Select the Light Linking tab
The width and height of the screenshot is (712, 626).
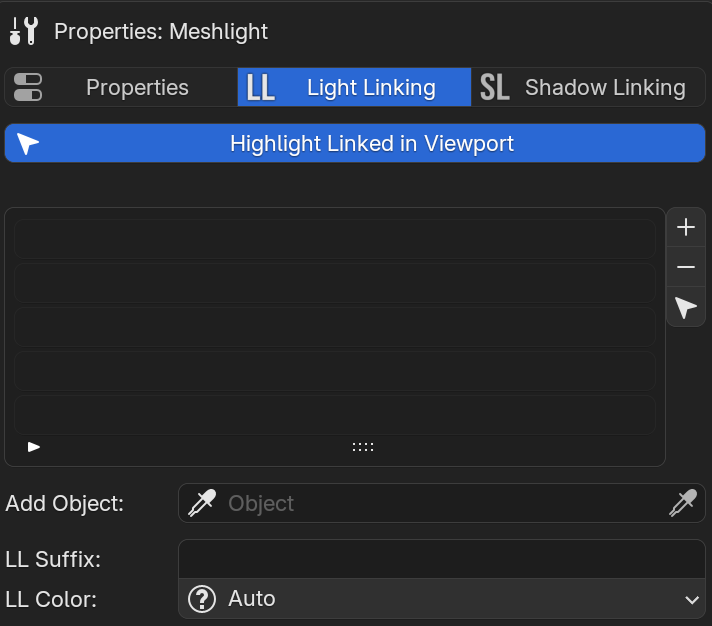[354, 87]
